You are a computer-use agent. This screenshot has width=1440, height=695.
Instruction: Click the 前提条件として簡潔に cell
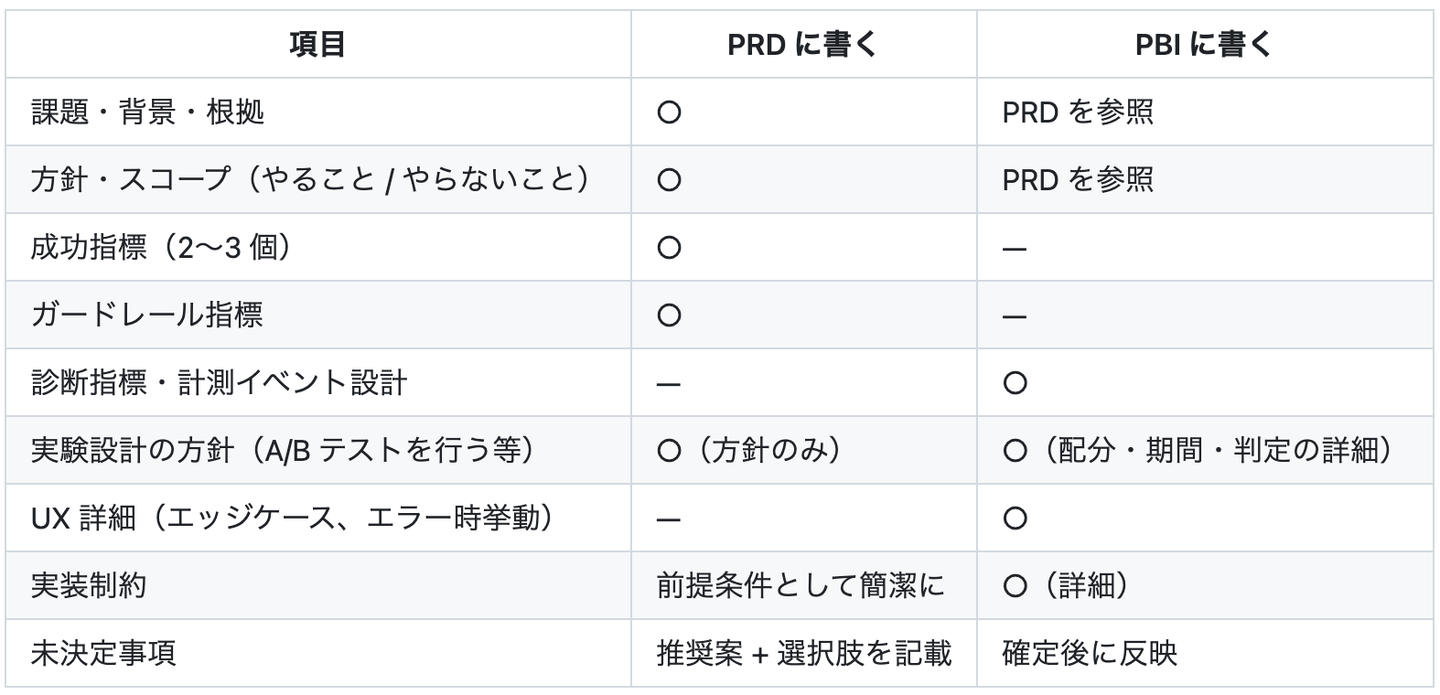click(800, 586)
